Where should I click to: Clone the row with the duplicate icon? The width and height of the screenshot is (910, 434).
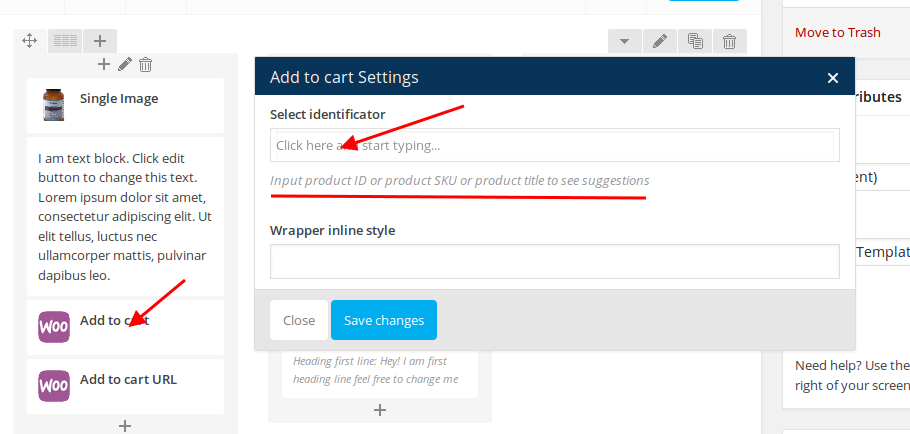coord(695,41)
